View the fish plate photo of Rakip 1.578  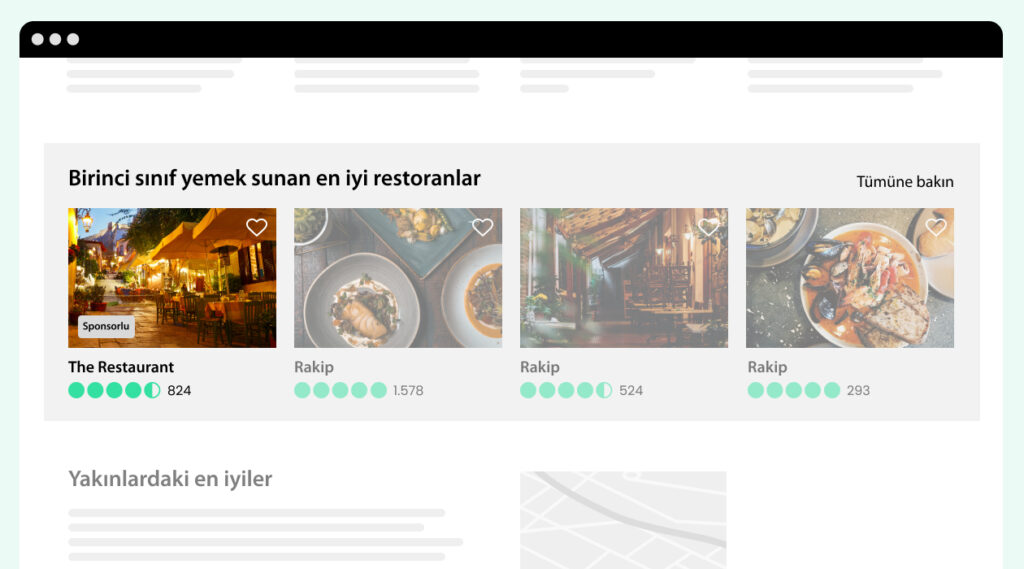[398, 278]
